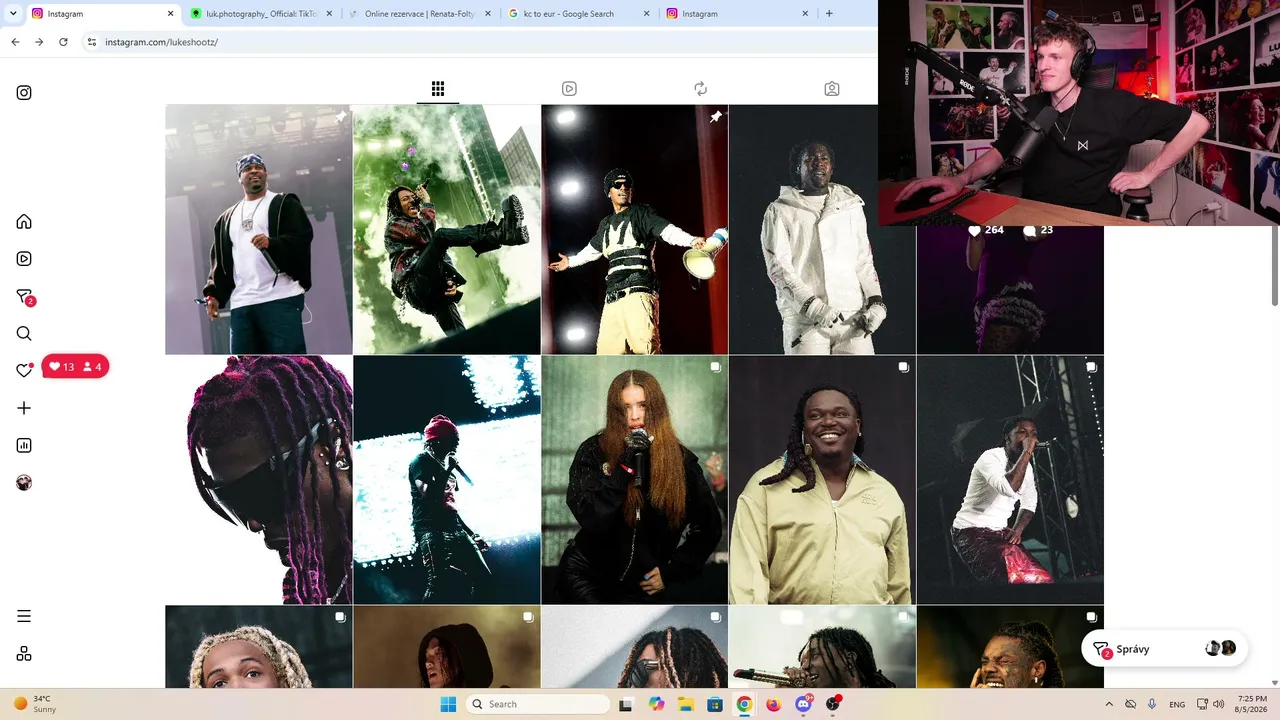Switch to the profile Reels tab
The image size is (1280, 720).
[x=569, y=89]
